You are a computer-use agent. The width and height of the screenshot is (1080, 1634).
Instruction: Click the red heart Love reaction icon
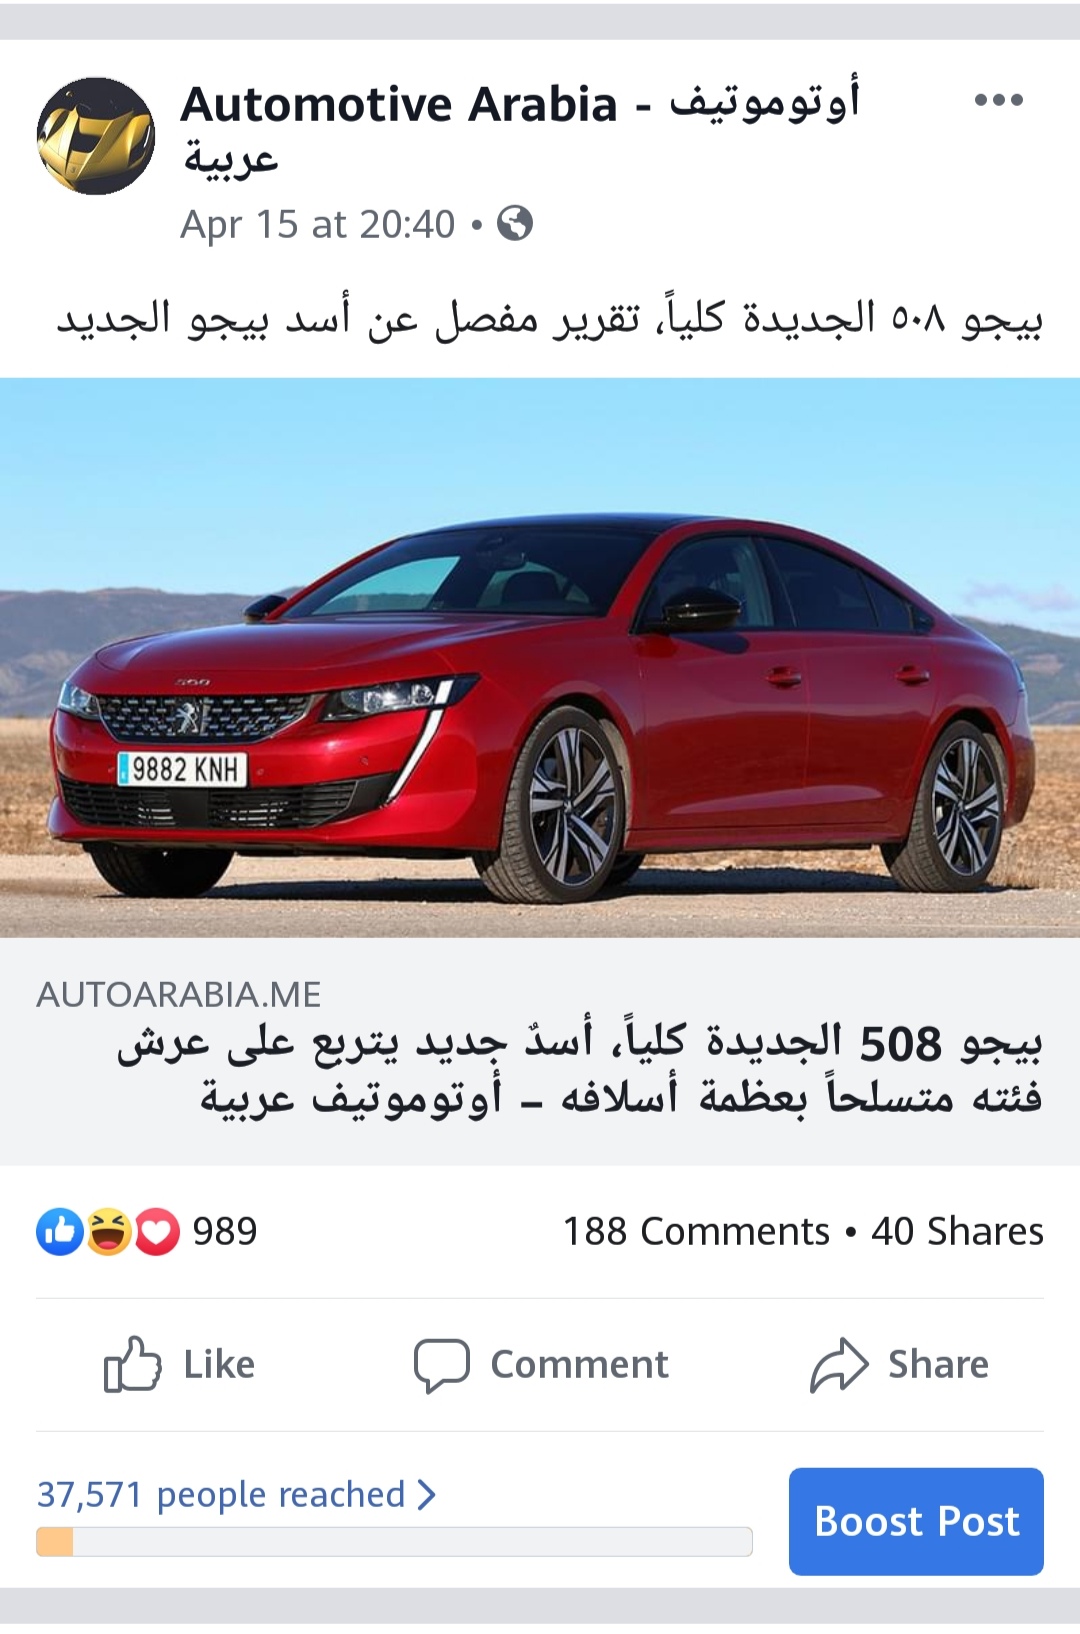tap(156, 1231)
